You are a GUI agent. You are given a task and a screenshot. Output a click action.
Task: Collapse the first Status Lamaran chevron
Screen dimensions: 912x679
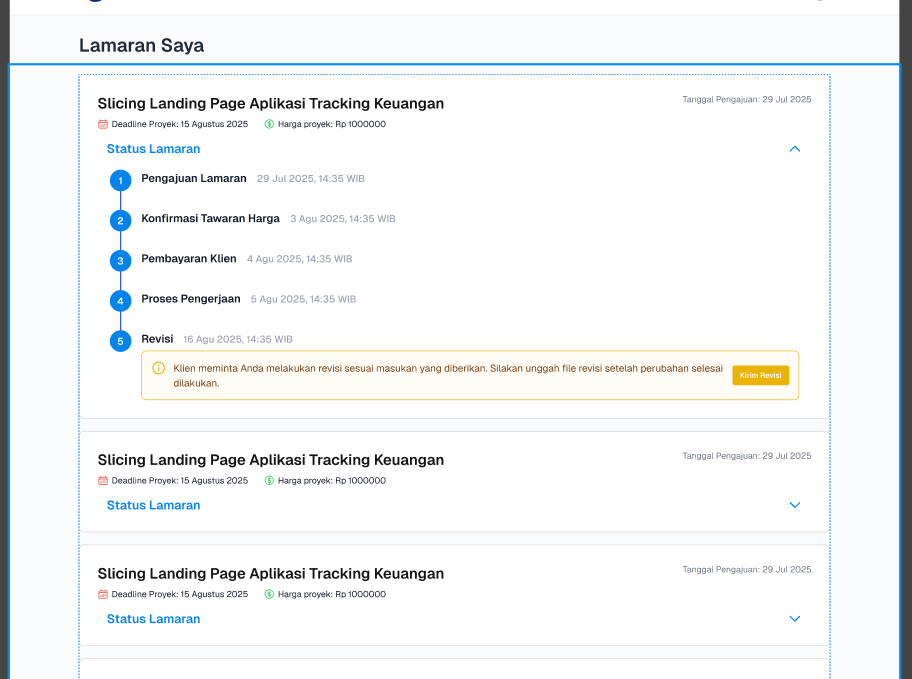[x=795, y=149]
